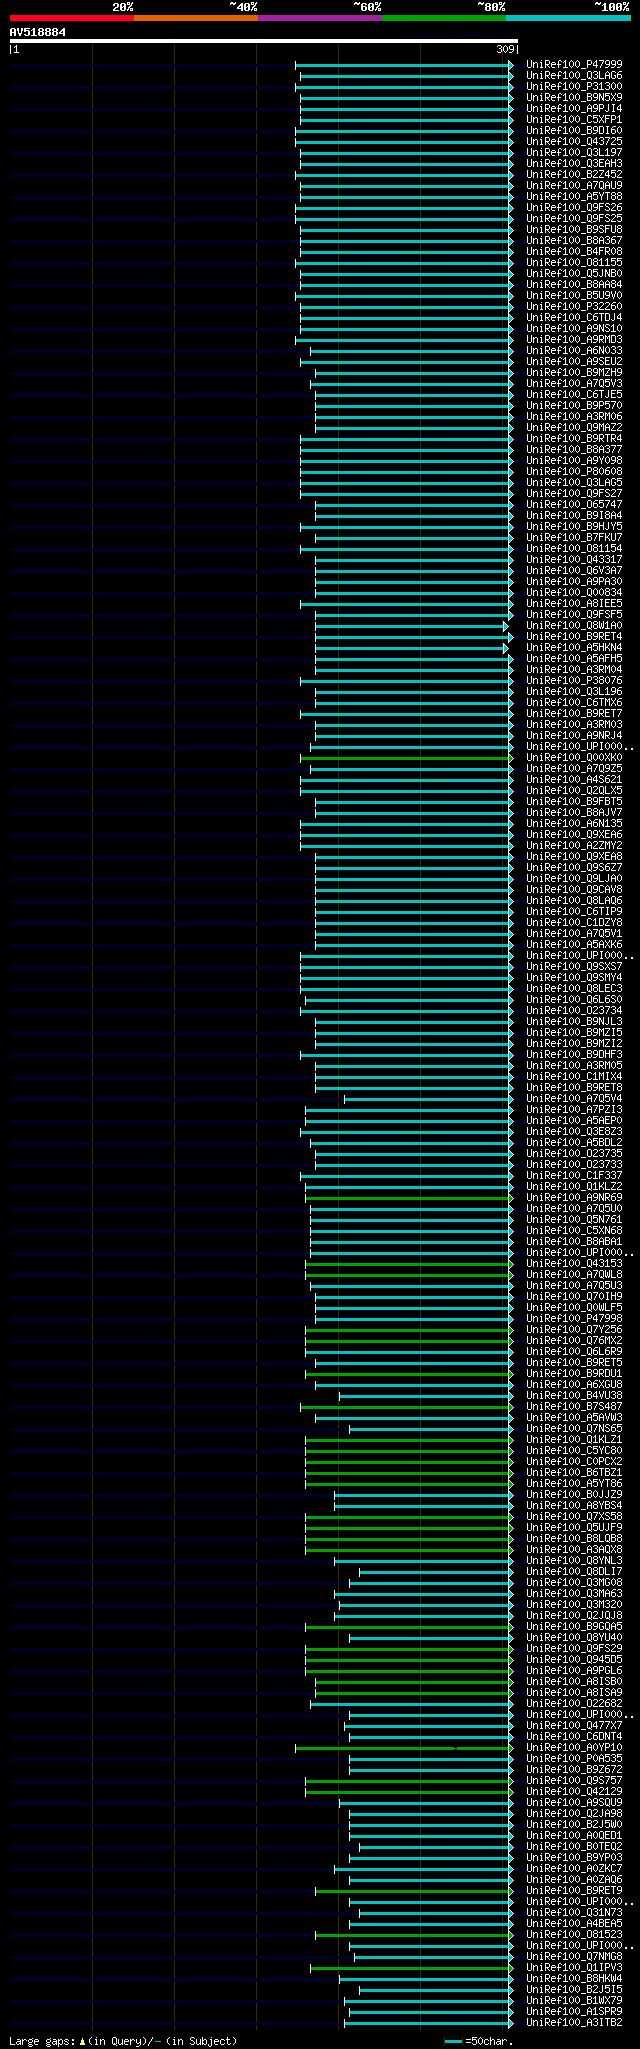
Task: Open hit UniRef100_B9N5X9
Action: point(574,97)
